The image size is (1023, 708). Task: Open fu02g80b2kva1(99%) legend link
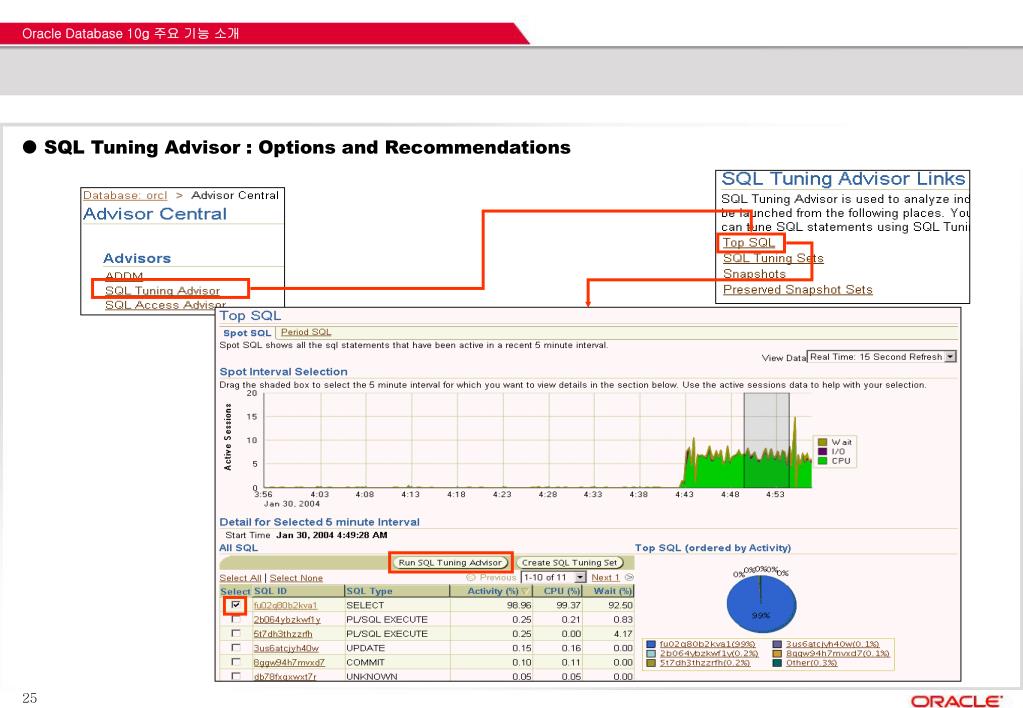[x=707, y=644]
